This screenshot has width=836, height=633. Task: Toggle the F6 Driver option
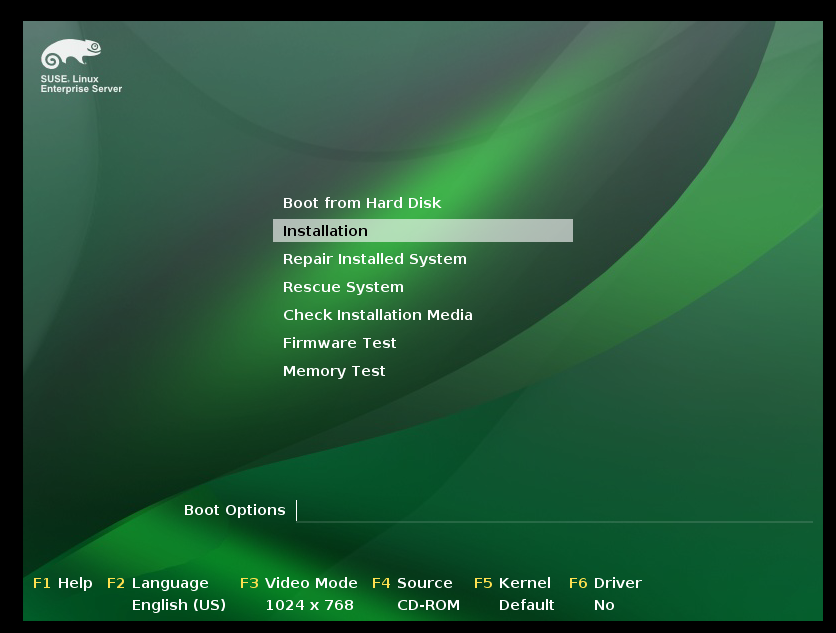point(600,582)
